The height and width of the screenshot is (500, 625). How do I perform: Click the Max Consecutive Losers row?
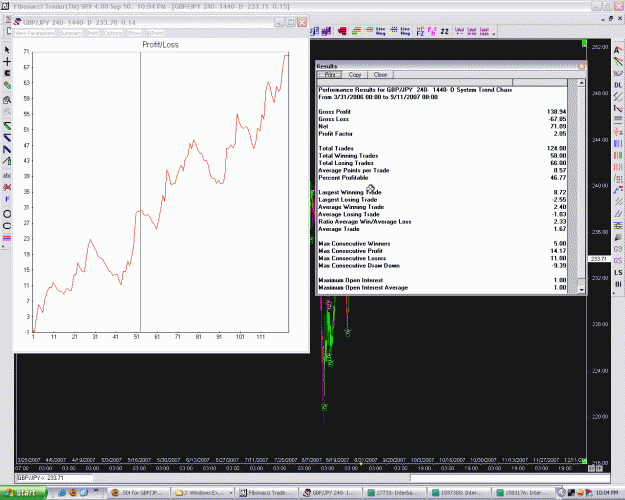(x=442, y=258)
